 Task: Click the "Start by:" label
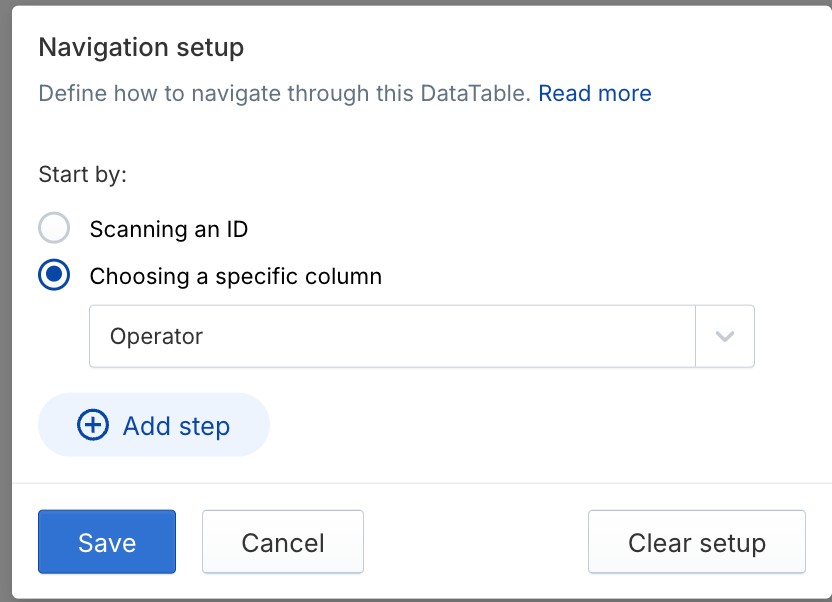point(83,174)
